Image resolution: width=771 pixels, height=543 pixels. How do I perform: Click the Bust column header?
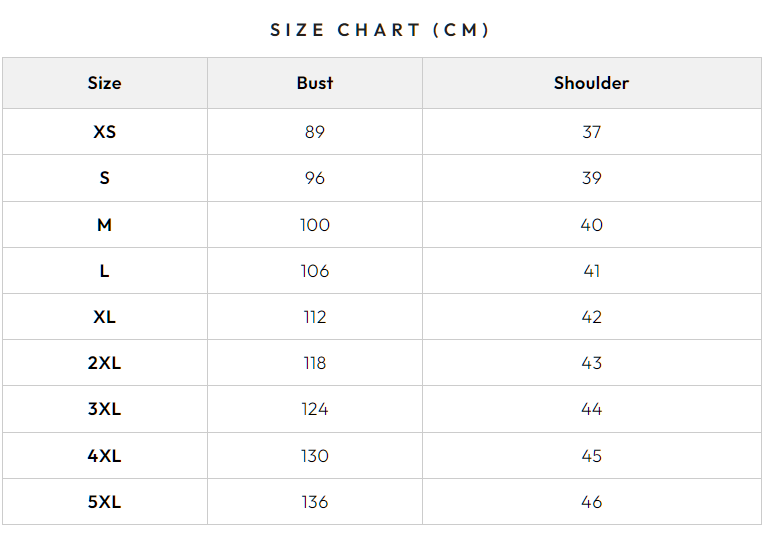315,83
